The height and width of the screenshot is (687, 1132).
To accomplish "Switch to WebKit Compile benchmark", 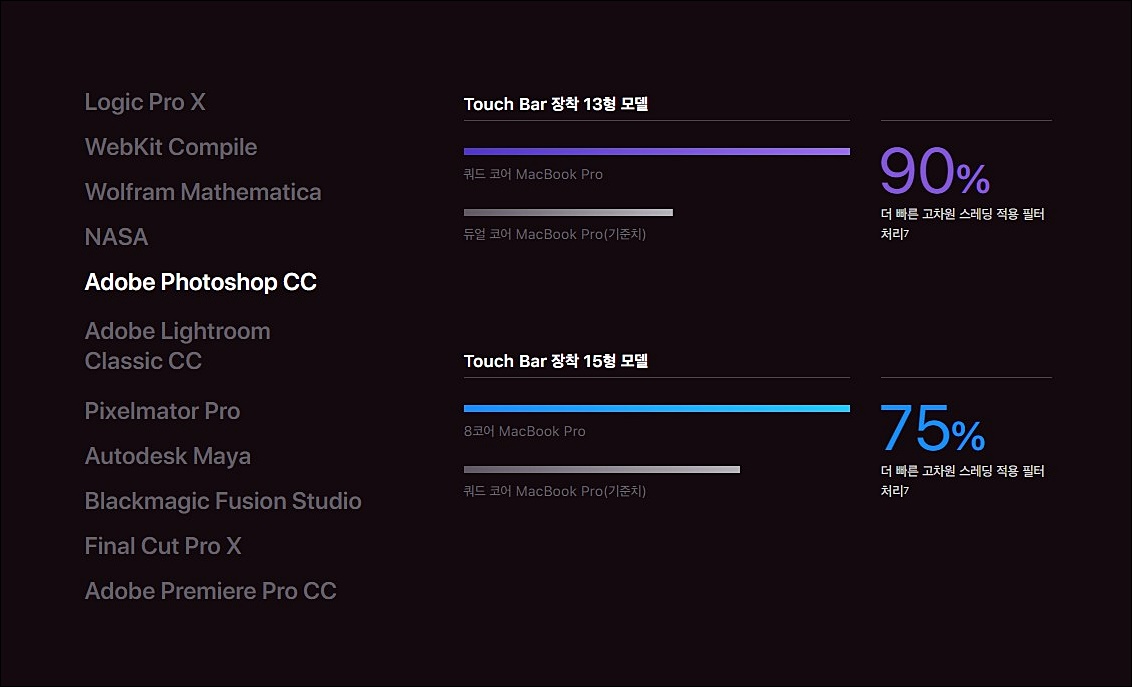I will click(x=171, y=146).
